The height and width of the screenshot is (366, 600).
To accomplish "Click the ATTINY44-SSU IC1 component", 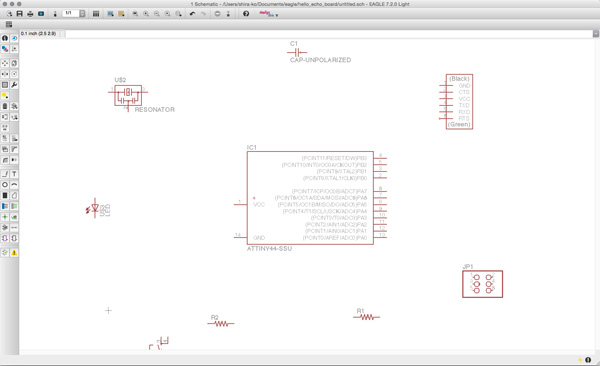I will pyautogui.click(x=310, y=198).
